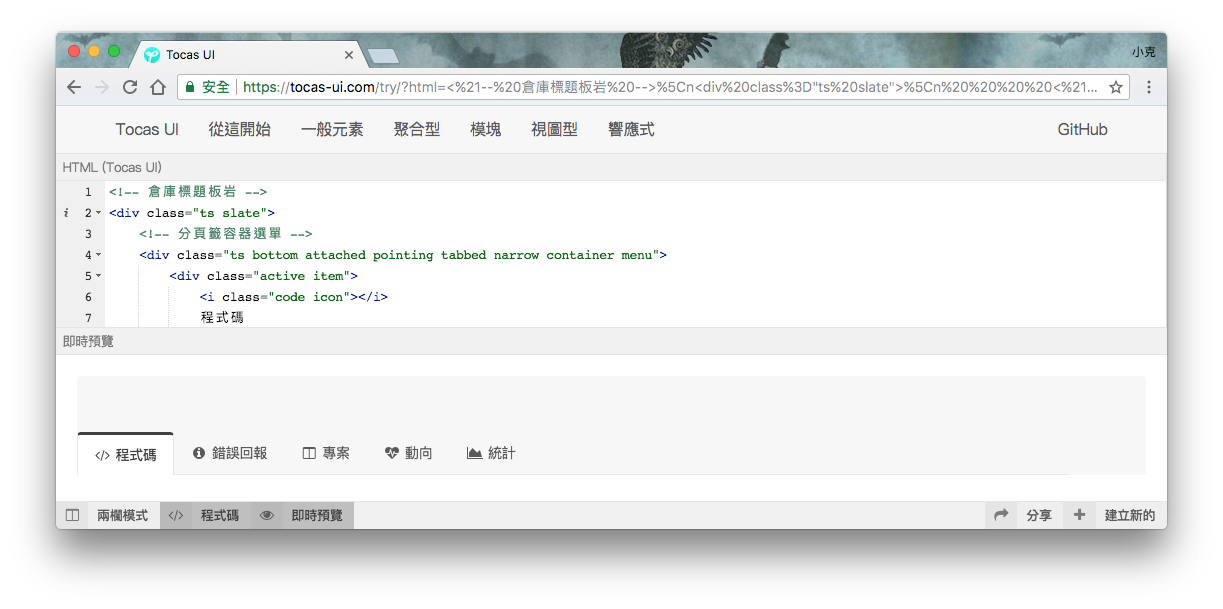Viewport: 1223px width, 609px height.
Task: Reload the Tocas UI page
Action: point(130,87)
